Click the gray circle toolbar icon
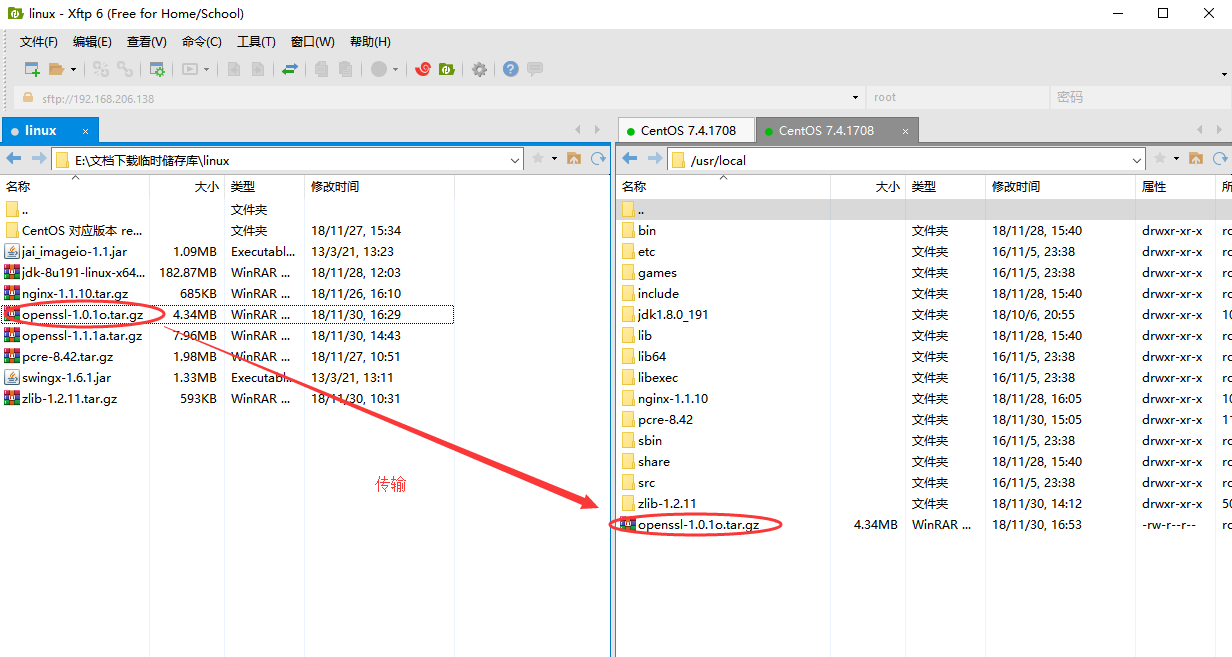Viewport: 1232px width, 657px height. click(379, 69)
